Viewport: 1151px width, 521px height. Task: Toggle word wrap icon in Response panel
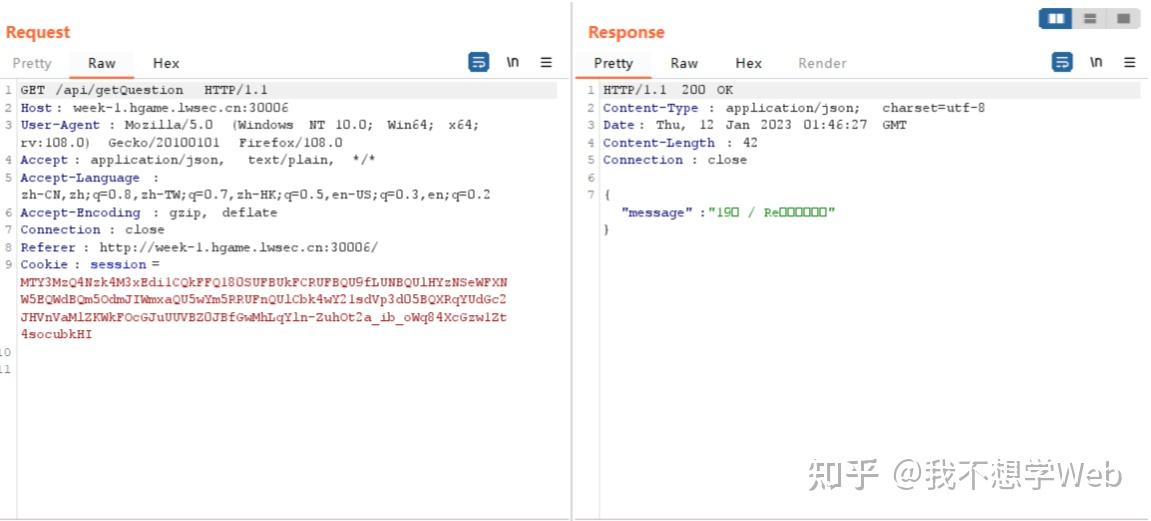pos(1062,62)
